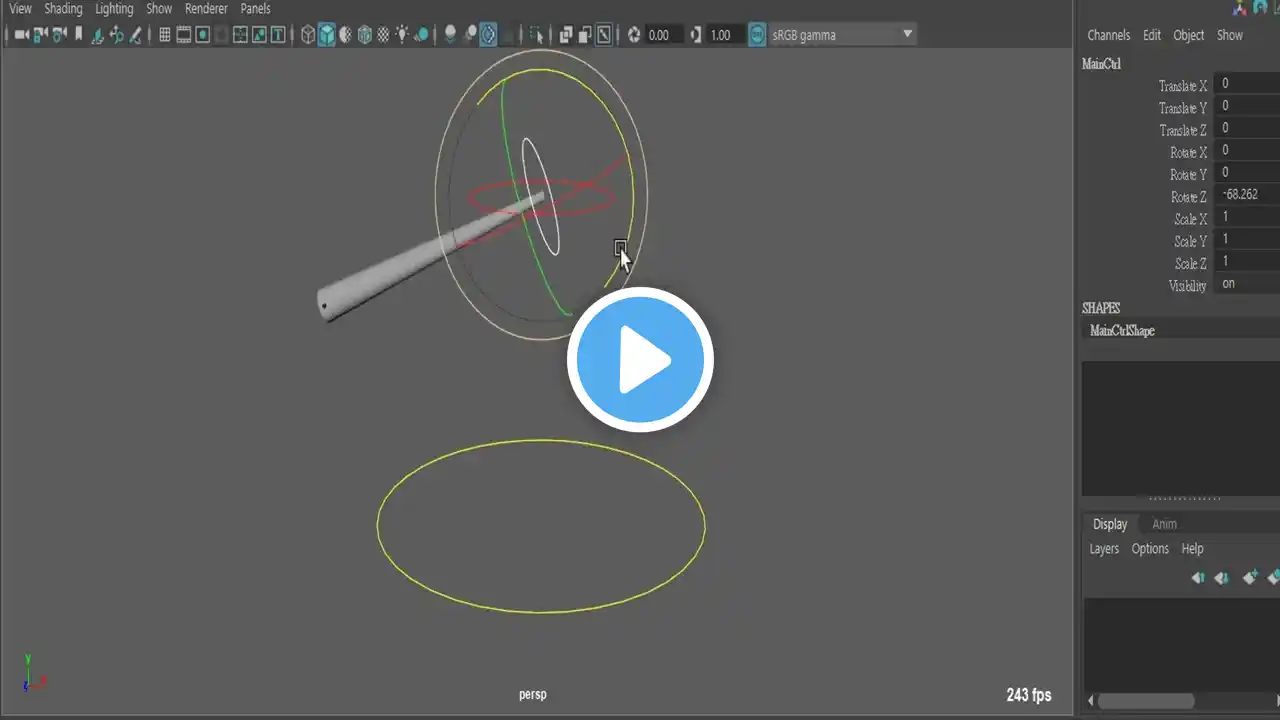The image size is (1280, 720).
Task: Click the use all lights bulb icon
Action: [402, 35]
